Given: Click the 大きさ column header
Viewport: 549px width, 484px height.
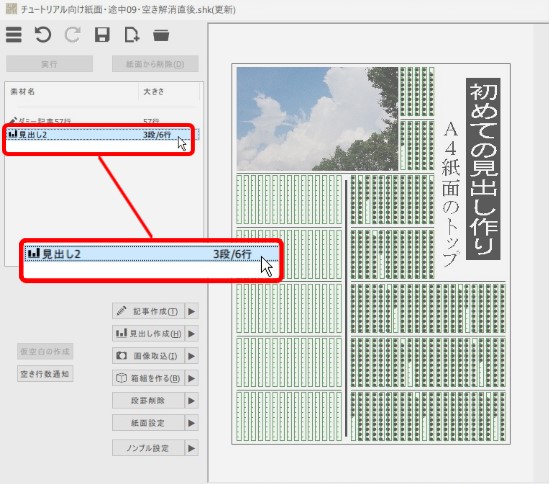Looking at the screenshot, I should click(153, 92).
